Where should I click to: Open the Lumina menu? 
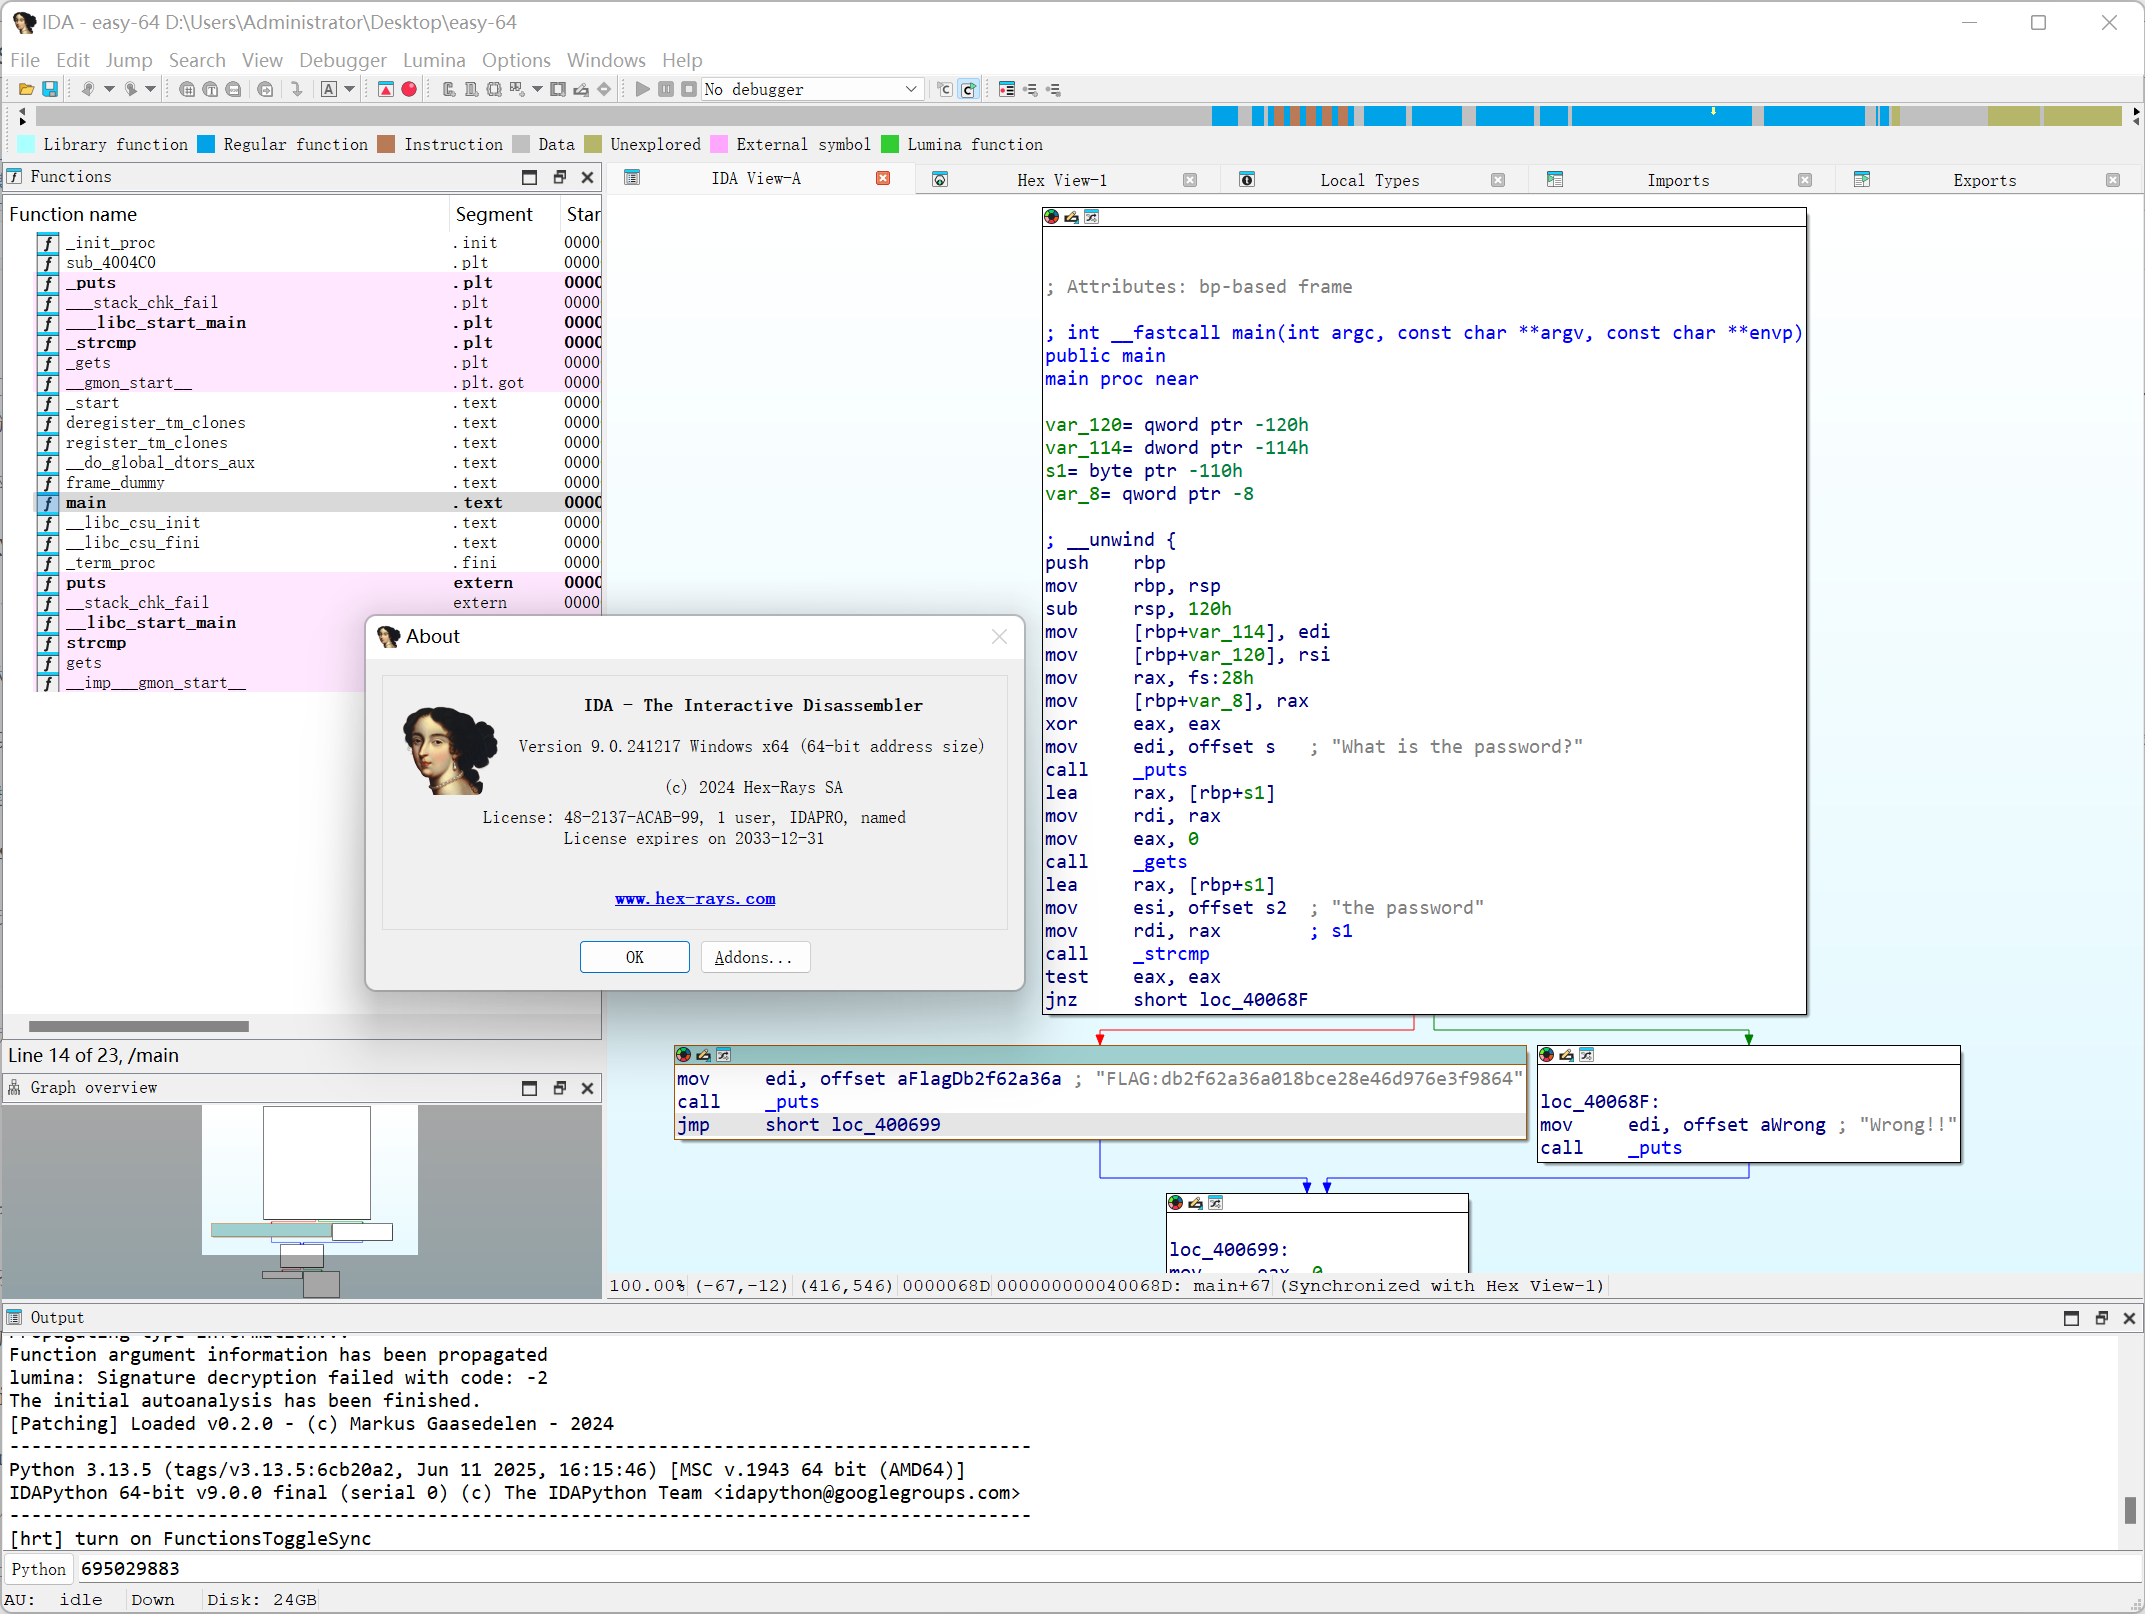coord(434,60)
